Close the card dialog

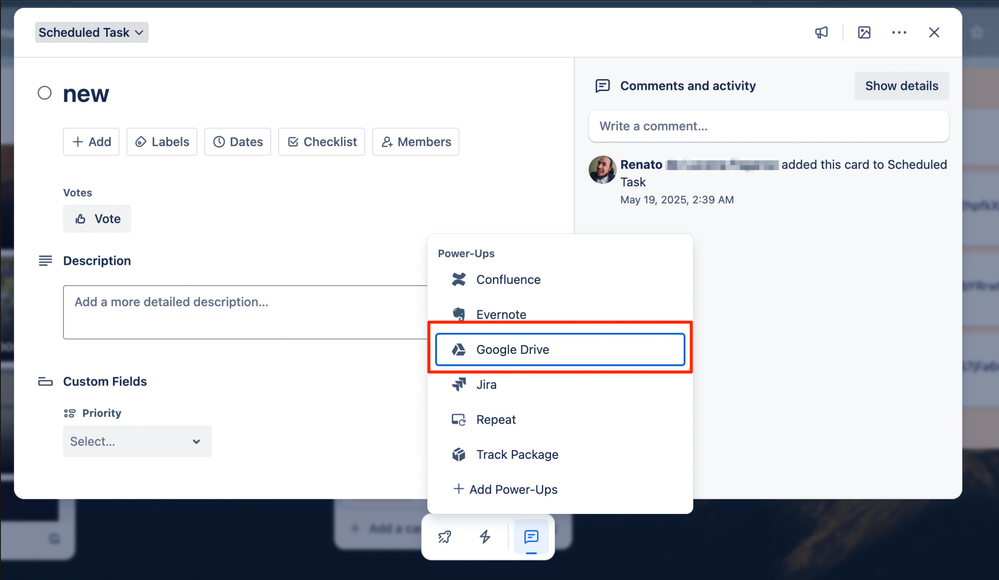coord(934,33)
